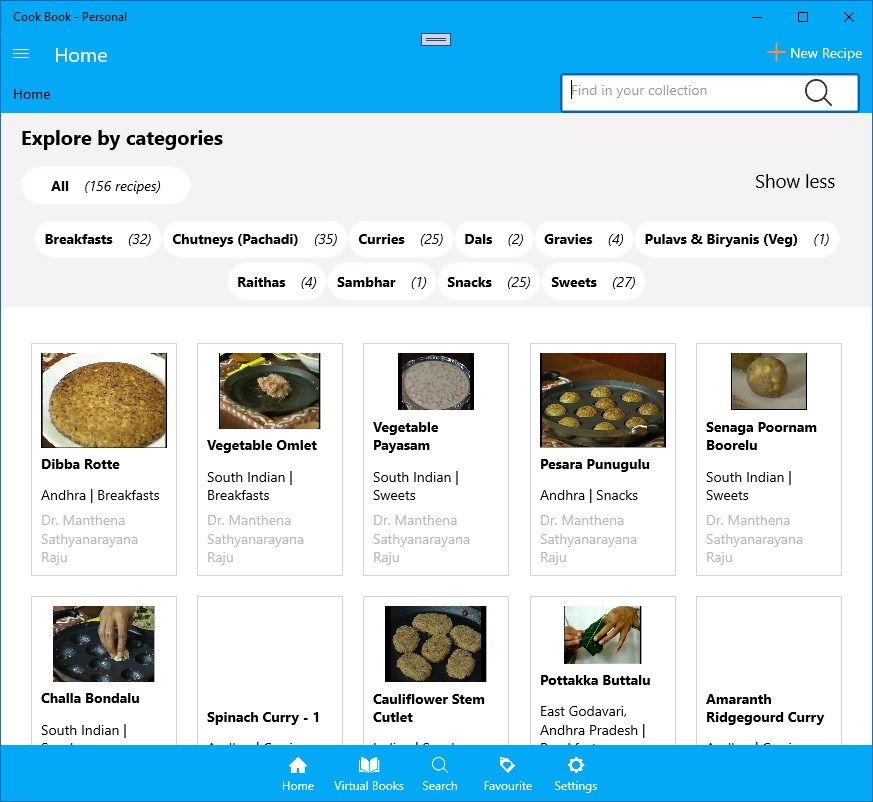The image size is (873, 802).
Task: Filter by Curries (25) category
Action: pos(401,239)
